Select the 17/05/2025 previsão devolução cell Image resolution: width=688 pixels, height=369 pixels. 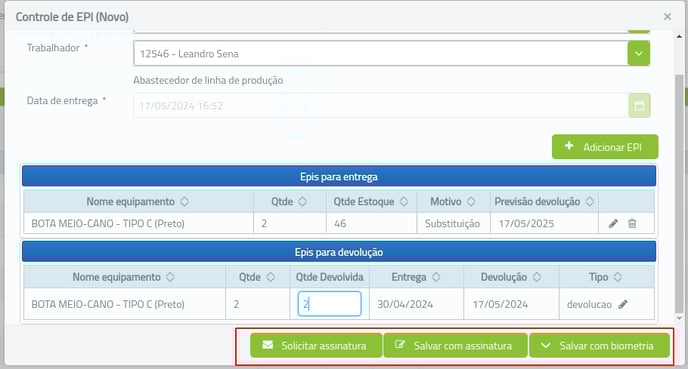pos(544,223)
